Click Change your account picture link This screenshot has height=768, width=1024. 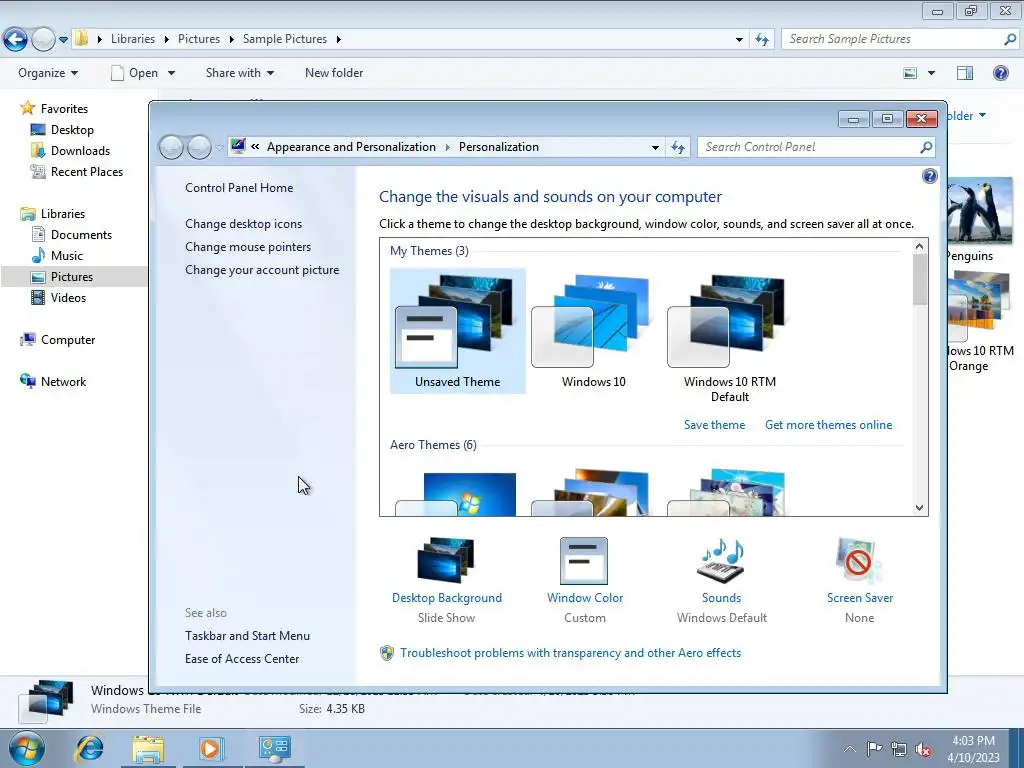pyautogui.click(x=262, y=270)
